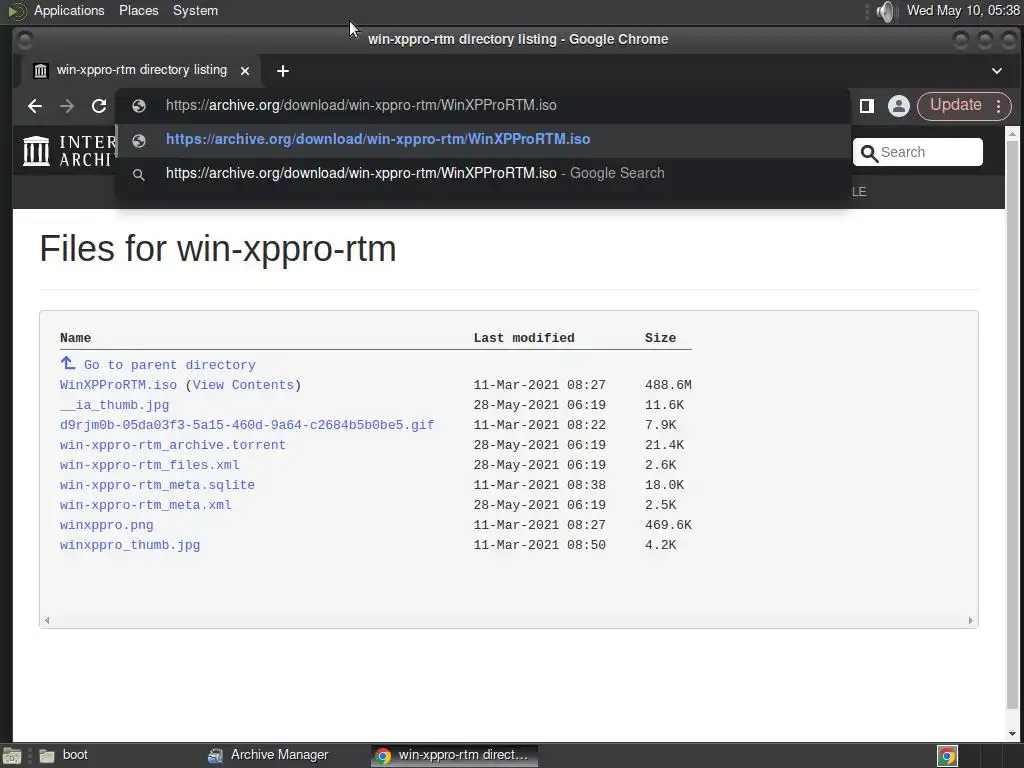
Task: Open the Chrome profile avatar
Action: pyautogui.click(x=899, y=106)
